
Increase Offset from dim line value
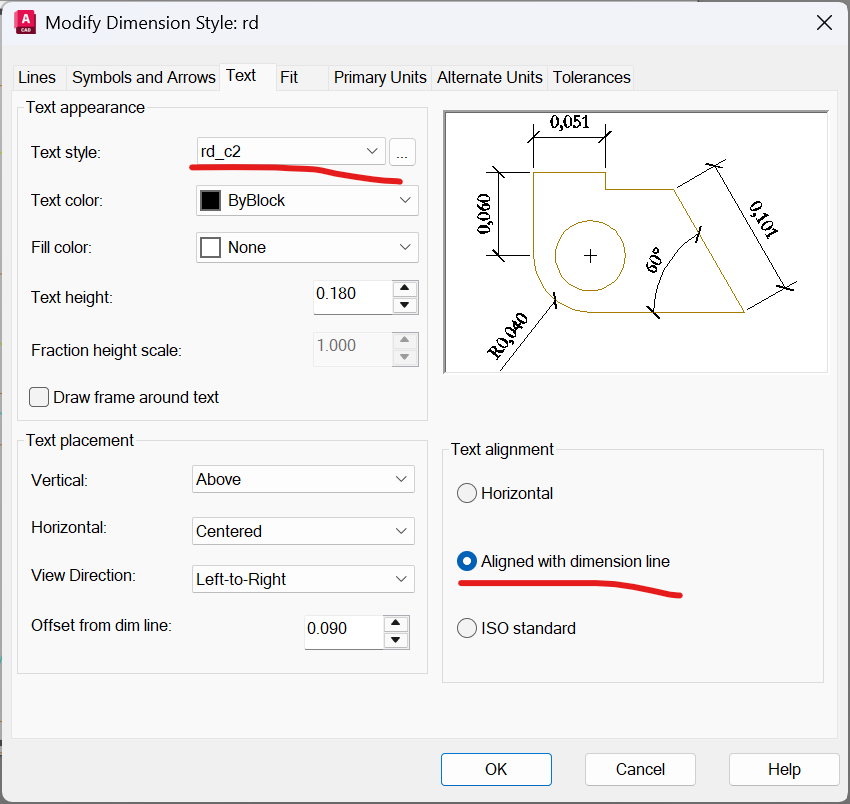(397, 622)
